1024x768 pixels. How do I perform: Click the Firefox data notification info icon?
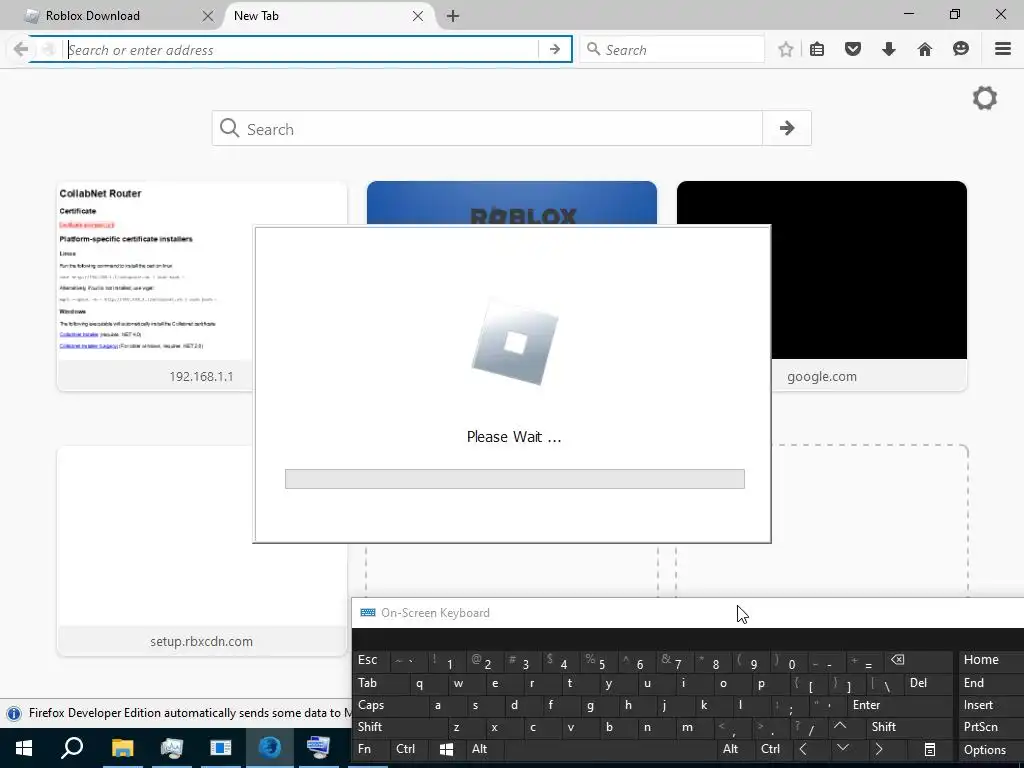pyautogui.click(x=14, y=713)
